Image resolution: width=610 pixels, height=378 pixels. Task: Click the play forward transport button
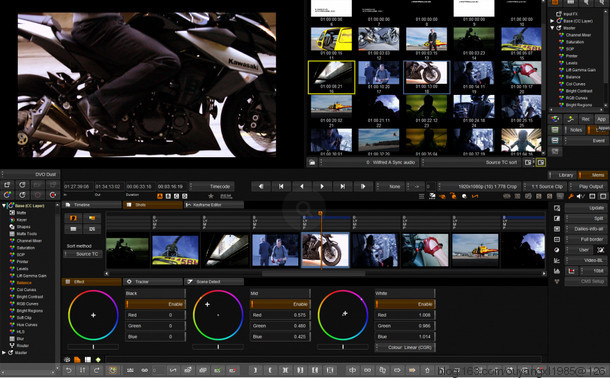tap(322, 186)
